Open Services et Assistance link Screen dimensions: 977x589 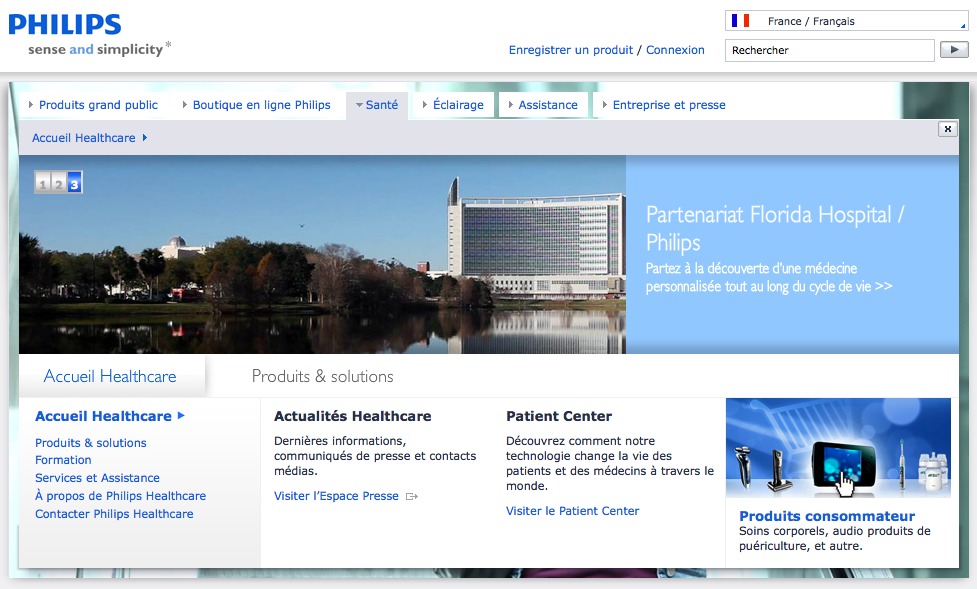click(x=97, y=477)
